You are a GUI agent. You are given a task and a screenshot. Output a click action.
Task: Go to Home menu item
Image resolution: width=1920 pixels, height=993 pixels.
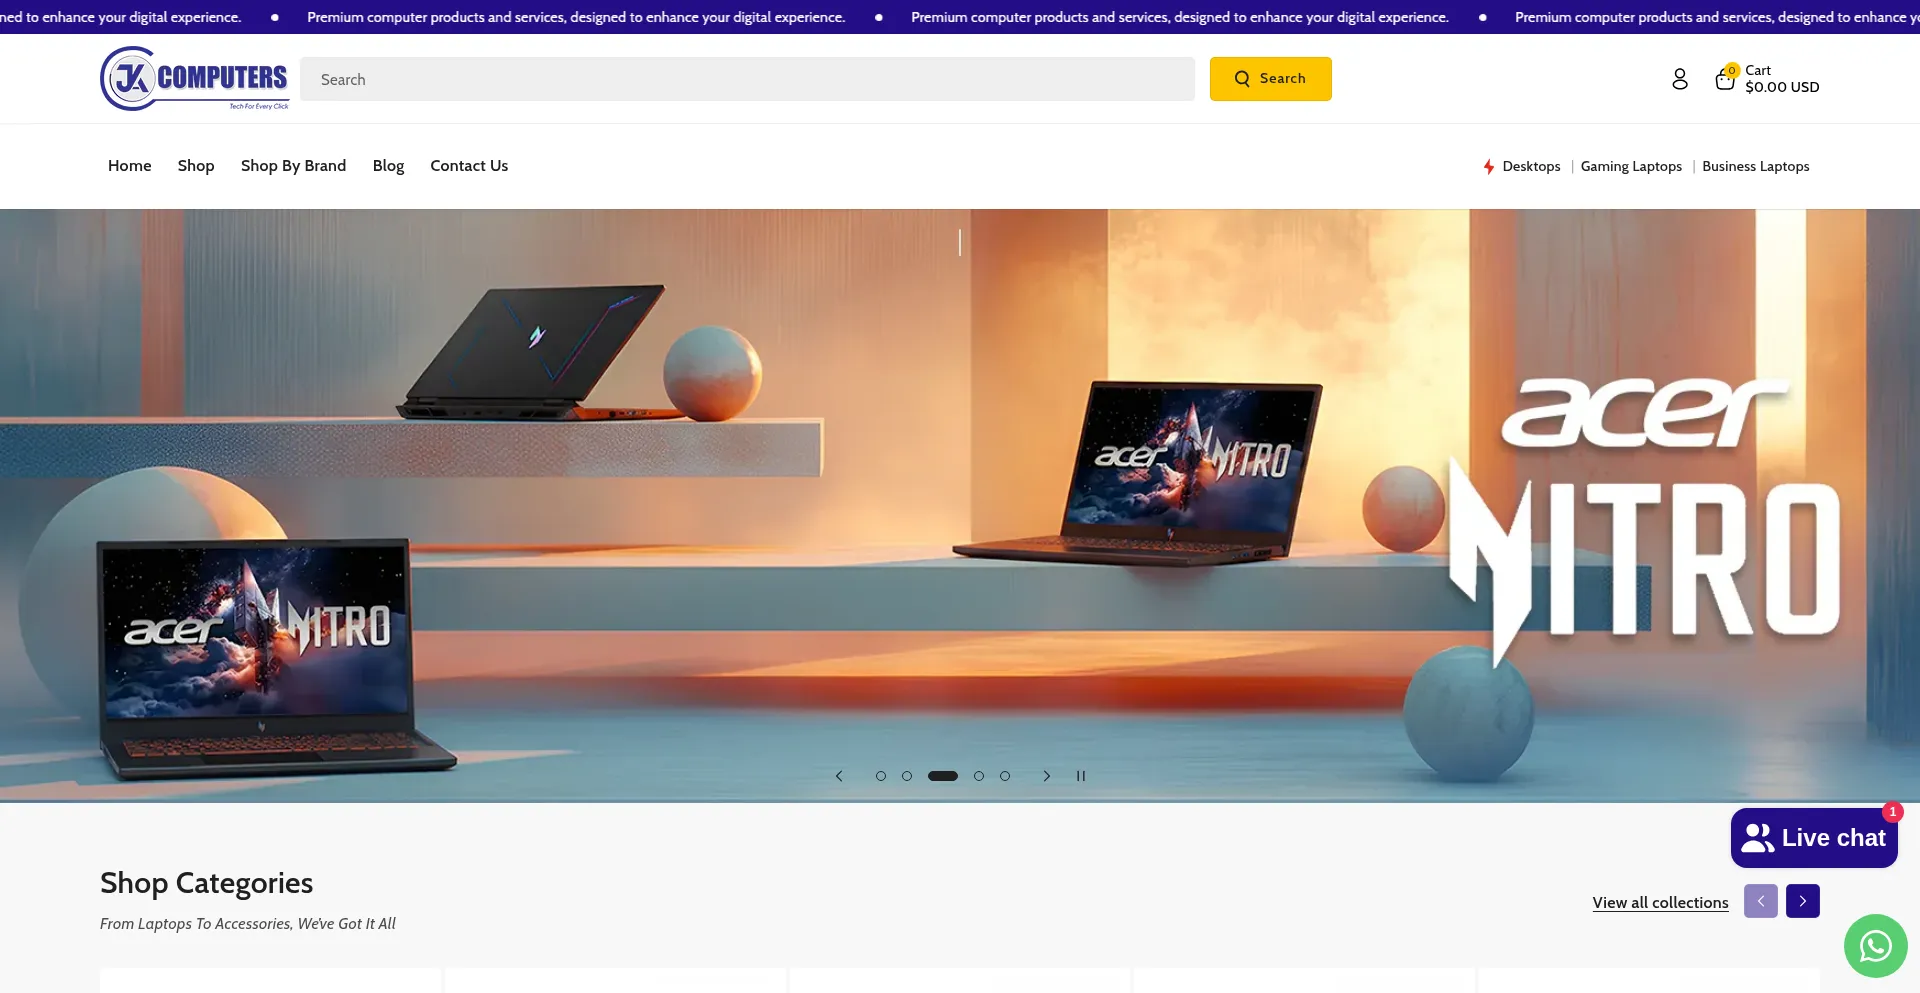130,166
